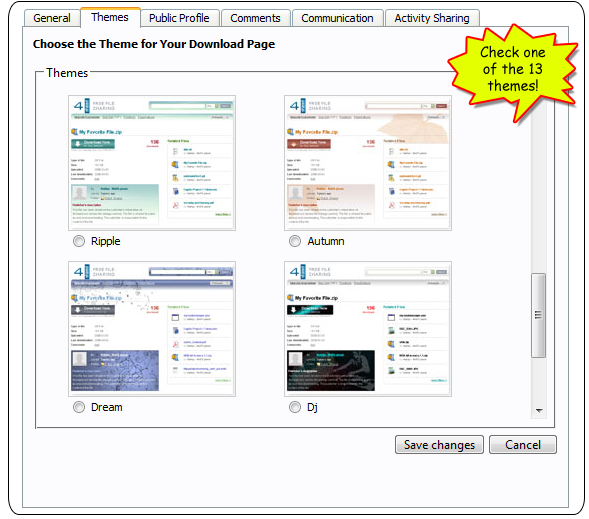
Task: Switch to the Public Profile tab
Action: click(179, 18)
